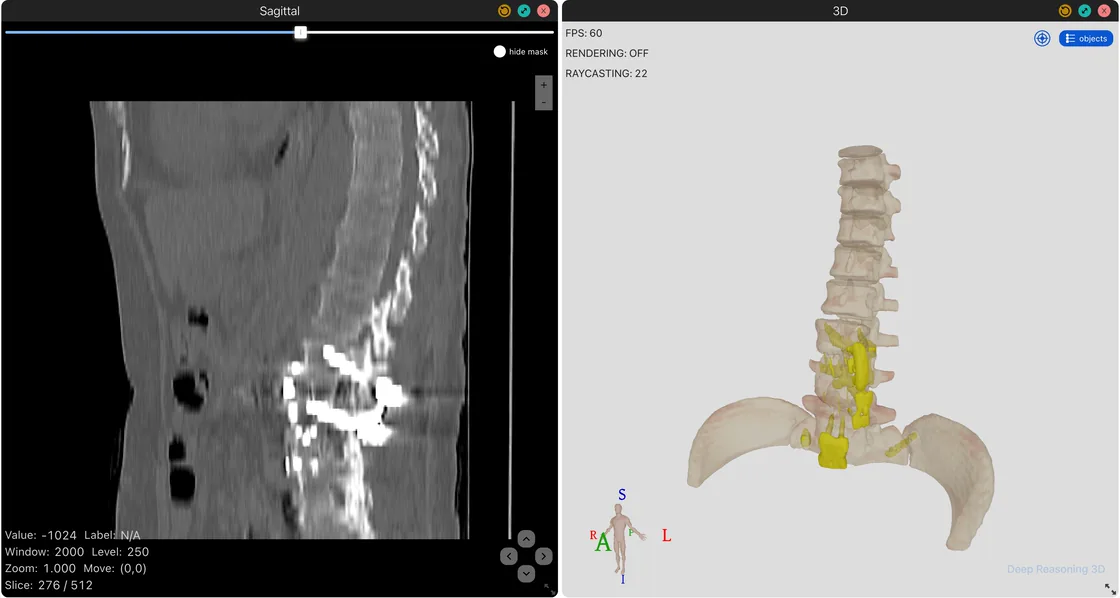Reset the Sagittal view with yellow icon
This screenshot has height=598, width=1120.
[x=504, y=11]
